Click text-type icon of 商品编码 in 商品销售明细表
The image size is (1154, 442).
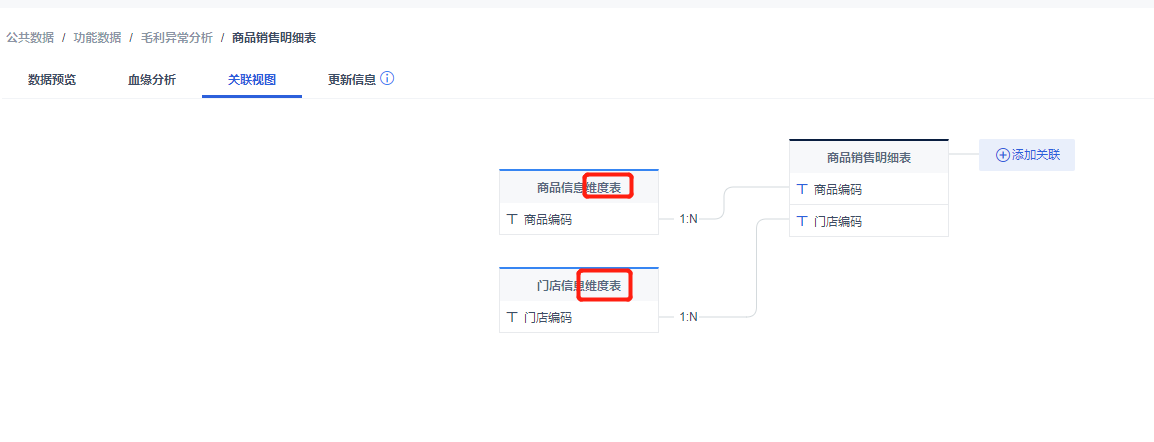(x=802, y=189)
